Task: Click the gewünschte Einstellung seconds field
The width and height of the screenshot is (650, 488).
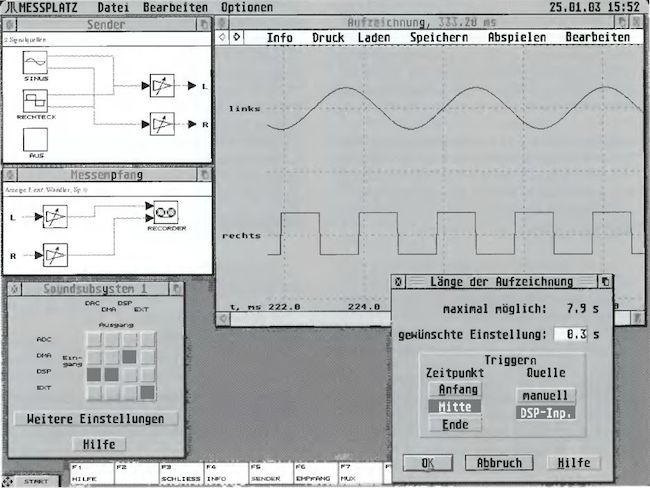Action: (568, 334)
